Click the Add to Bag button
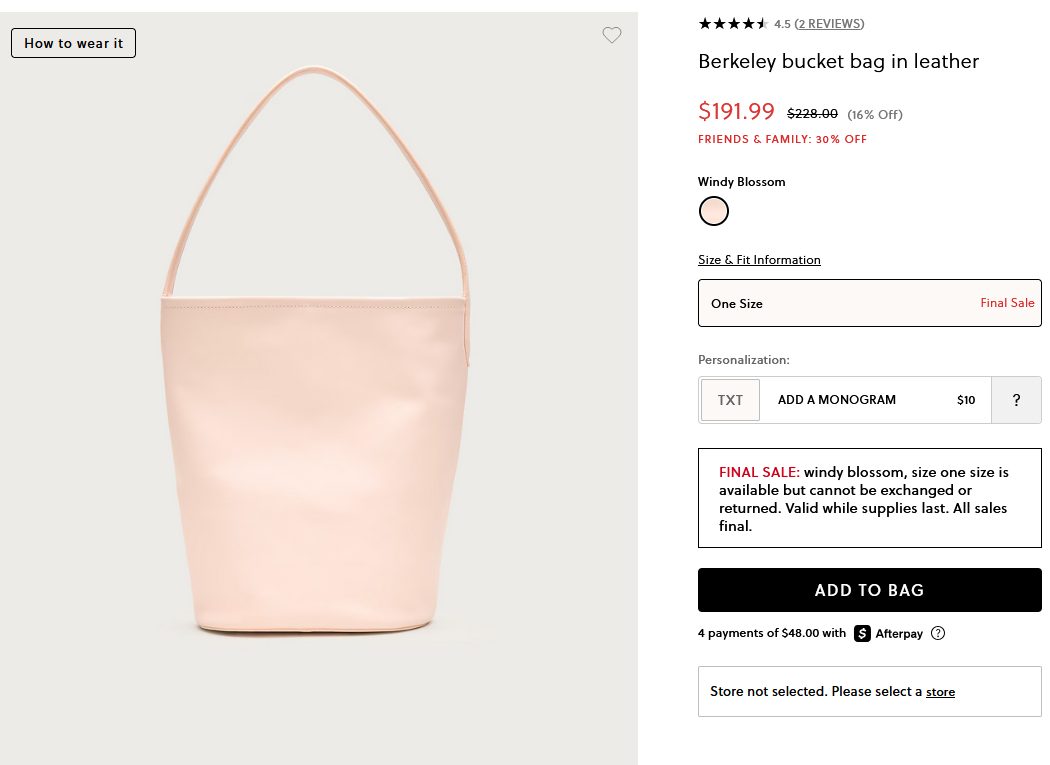This screenshot has width=1050, height=765. (869, 590)
